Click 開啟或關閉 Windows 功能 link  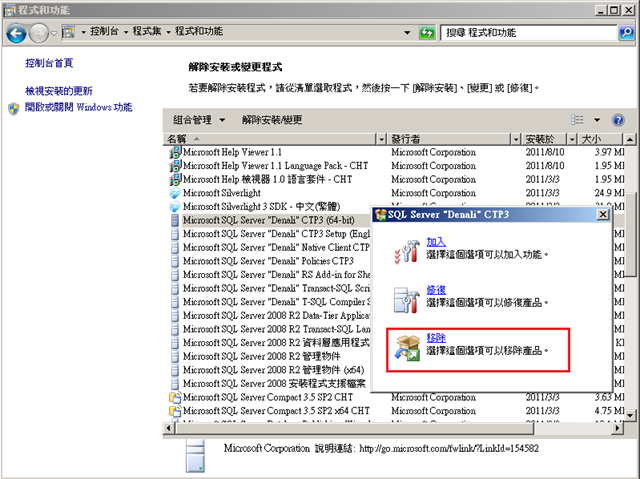pyautogui.click(x=78, y=107)
